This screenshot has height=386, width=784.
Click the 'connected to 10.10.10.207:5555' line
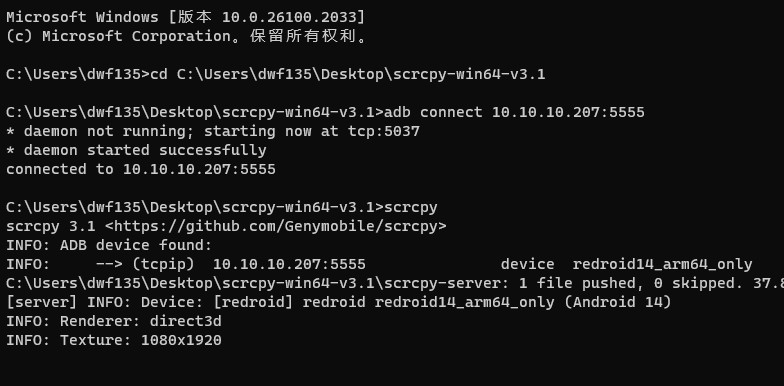point(141,170)
